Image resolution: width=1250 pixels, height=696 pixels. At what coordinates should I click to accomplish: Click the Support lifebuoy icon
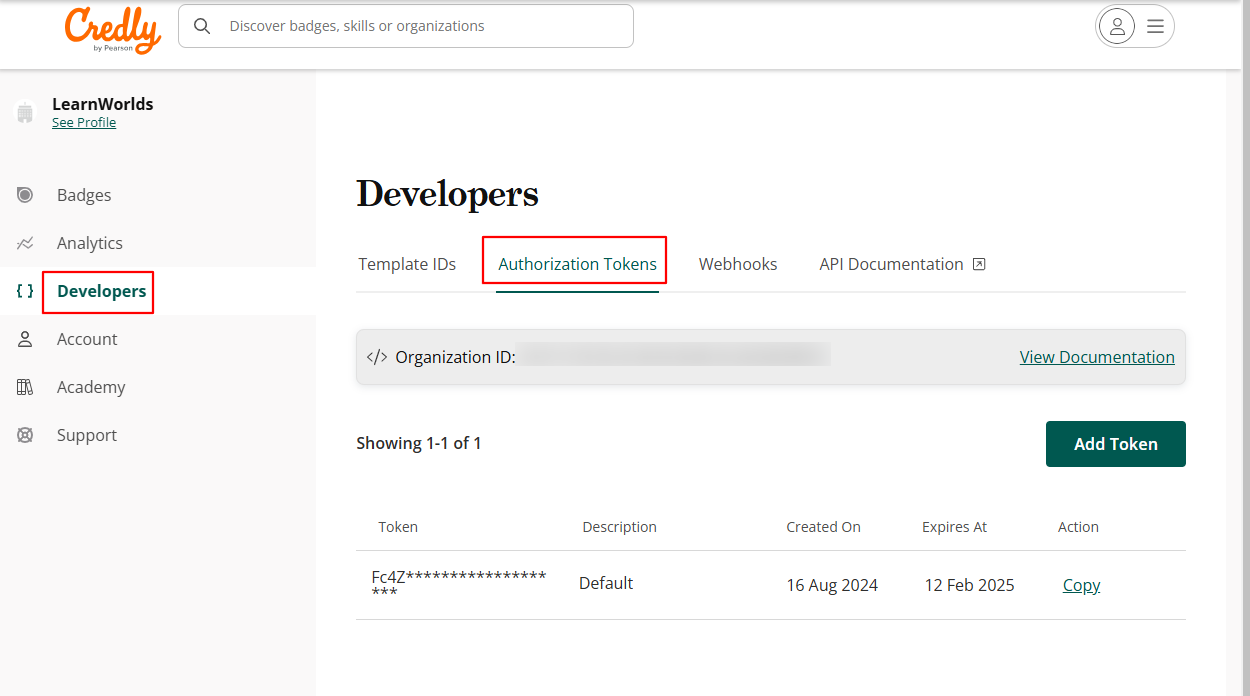(x=25, y=435)
